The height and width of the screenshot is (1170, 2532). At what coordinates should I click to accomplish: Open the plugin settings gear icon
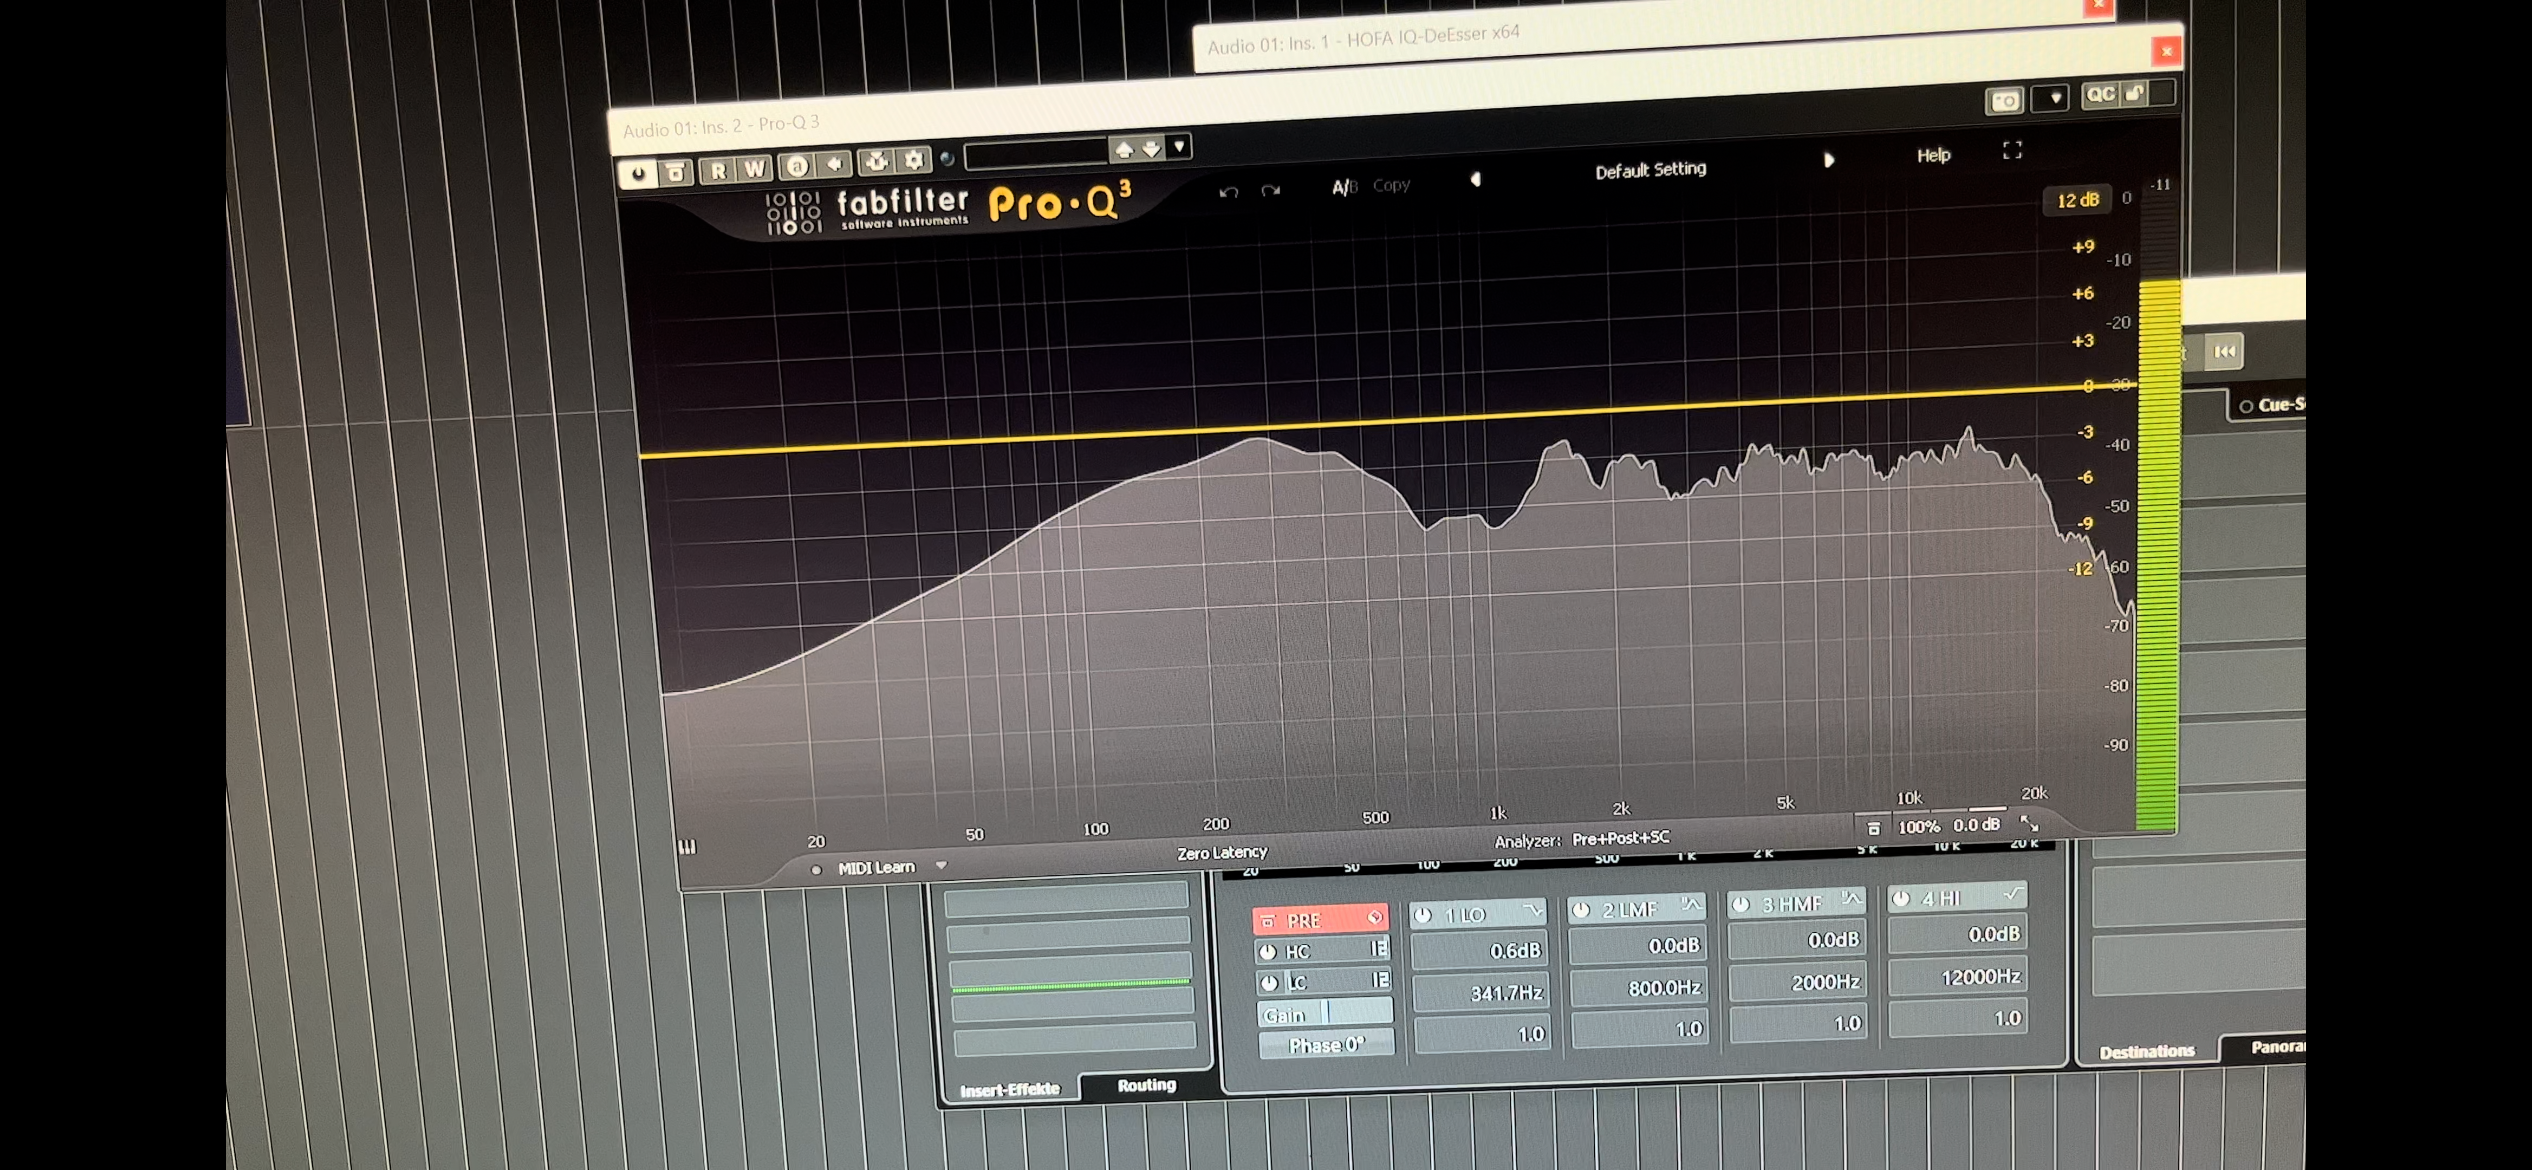pos(914,160)
